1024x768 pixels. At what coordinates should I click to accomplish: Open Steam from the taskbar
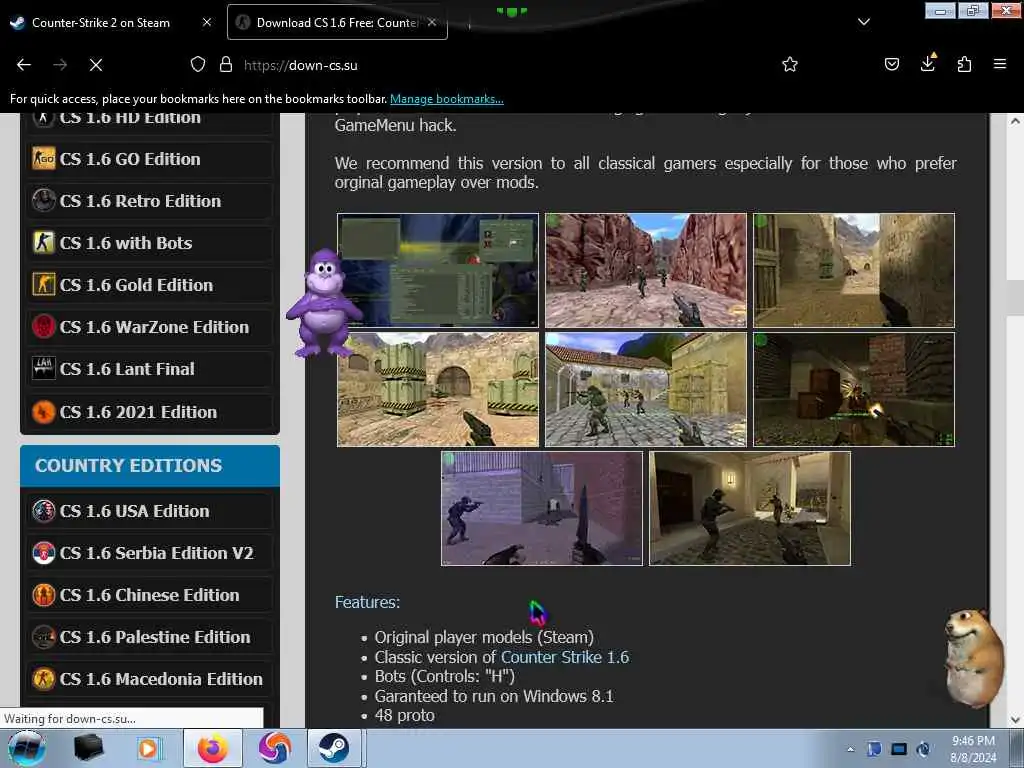[334, 748]
